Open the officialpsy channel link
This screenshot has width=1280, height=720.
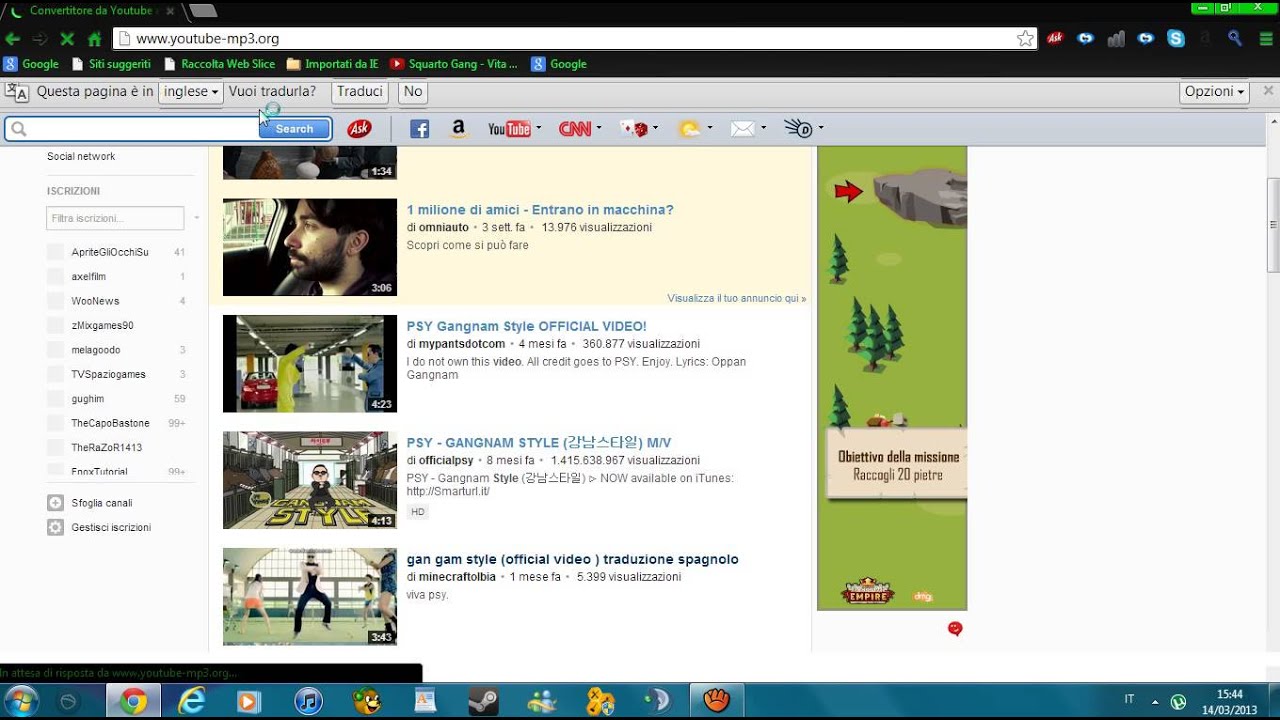445,461
